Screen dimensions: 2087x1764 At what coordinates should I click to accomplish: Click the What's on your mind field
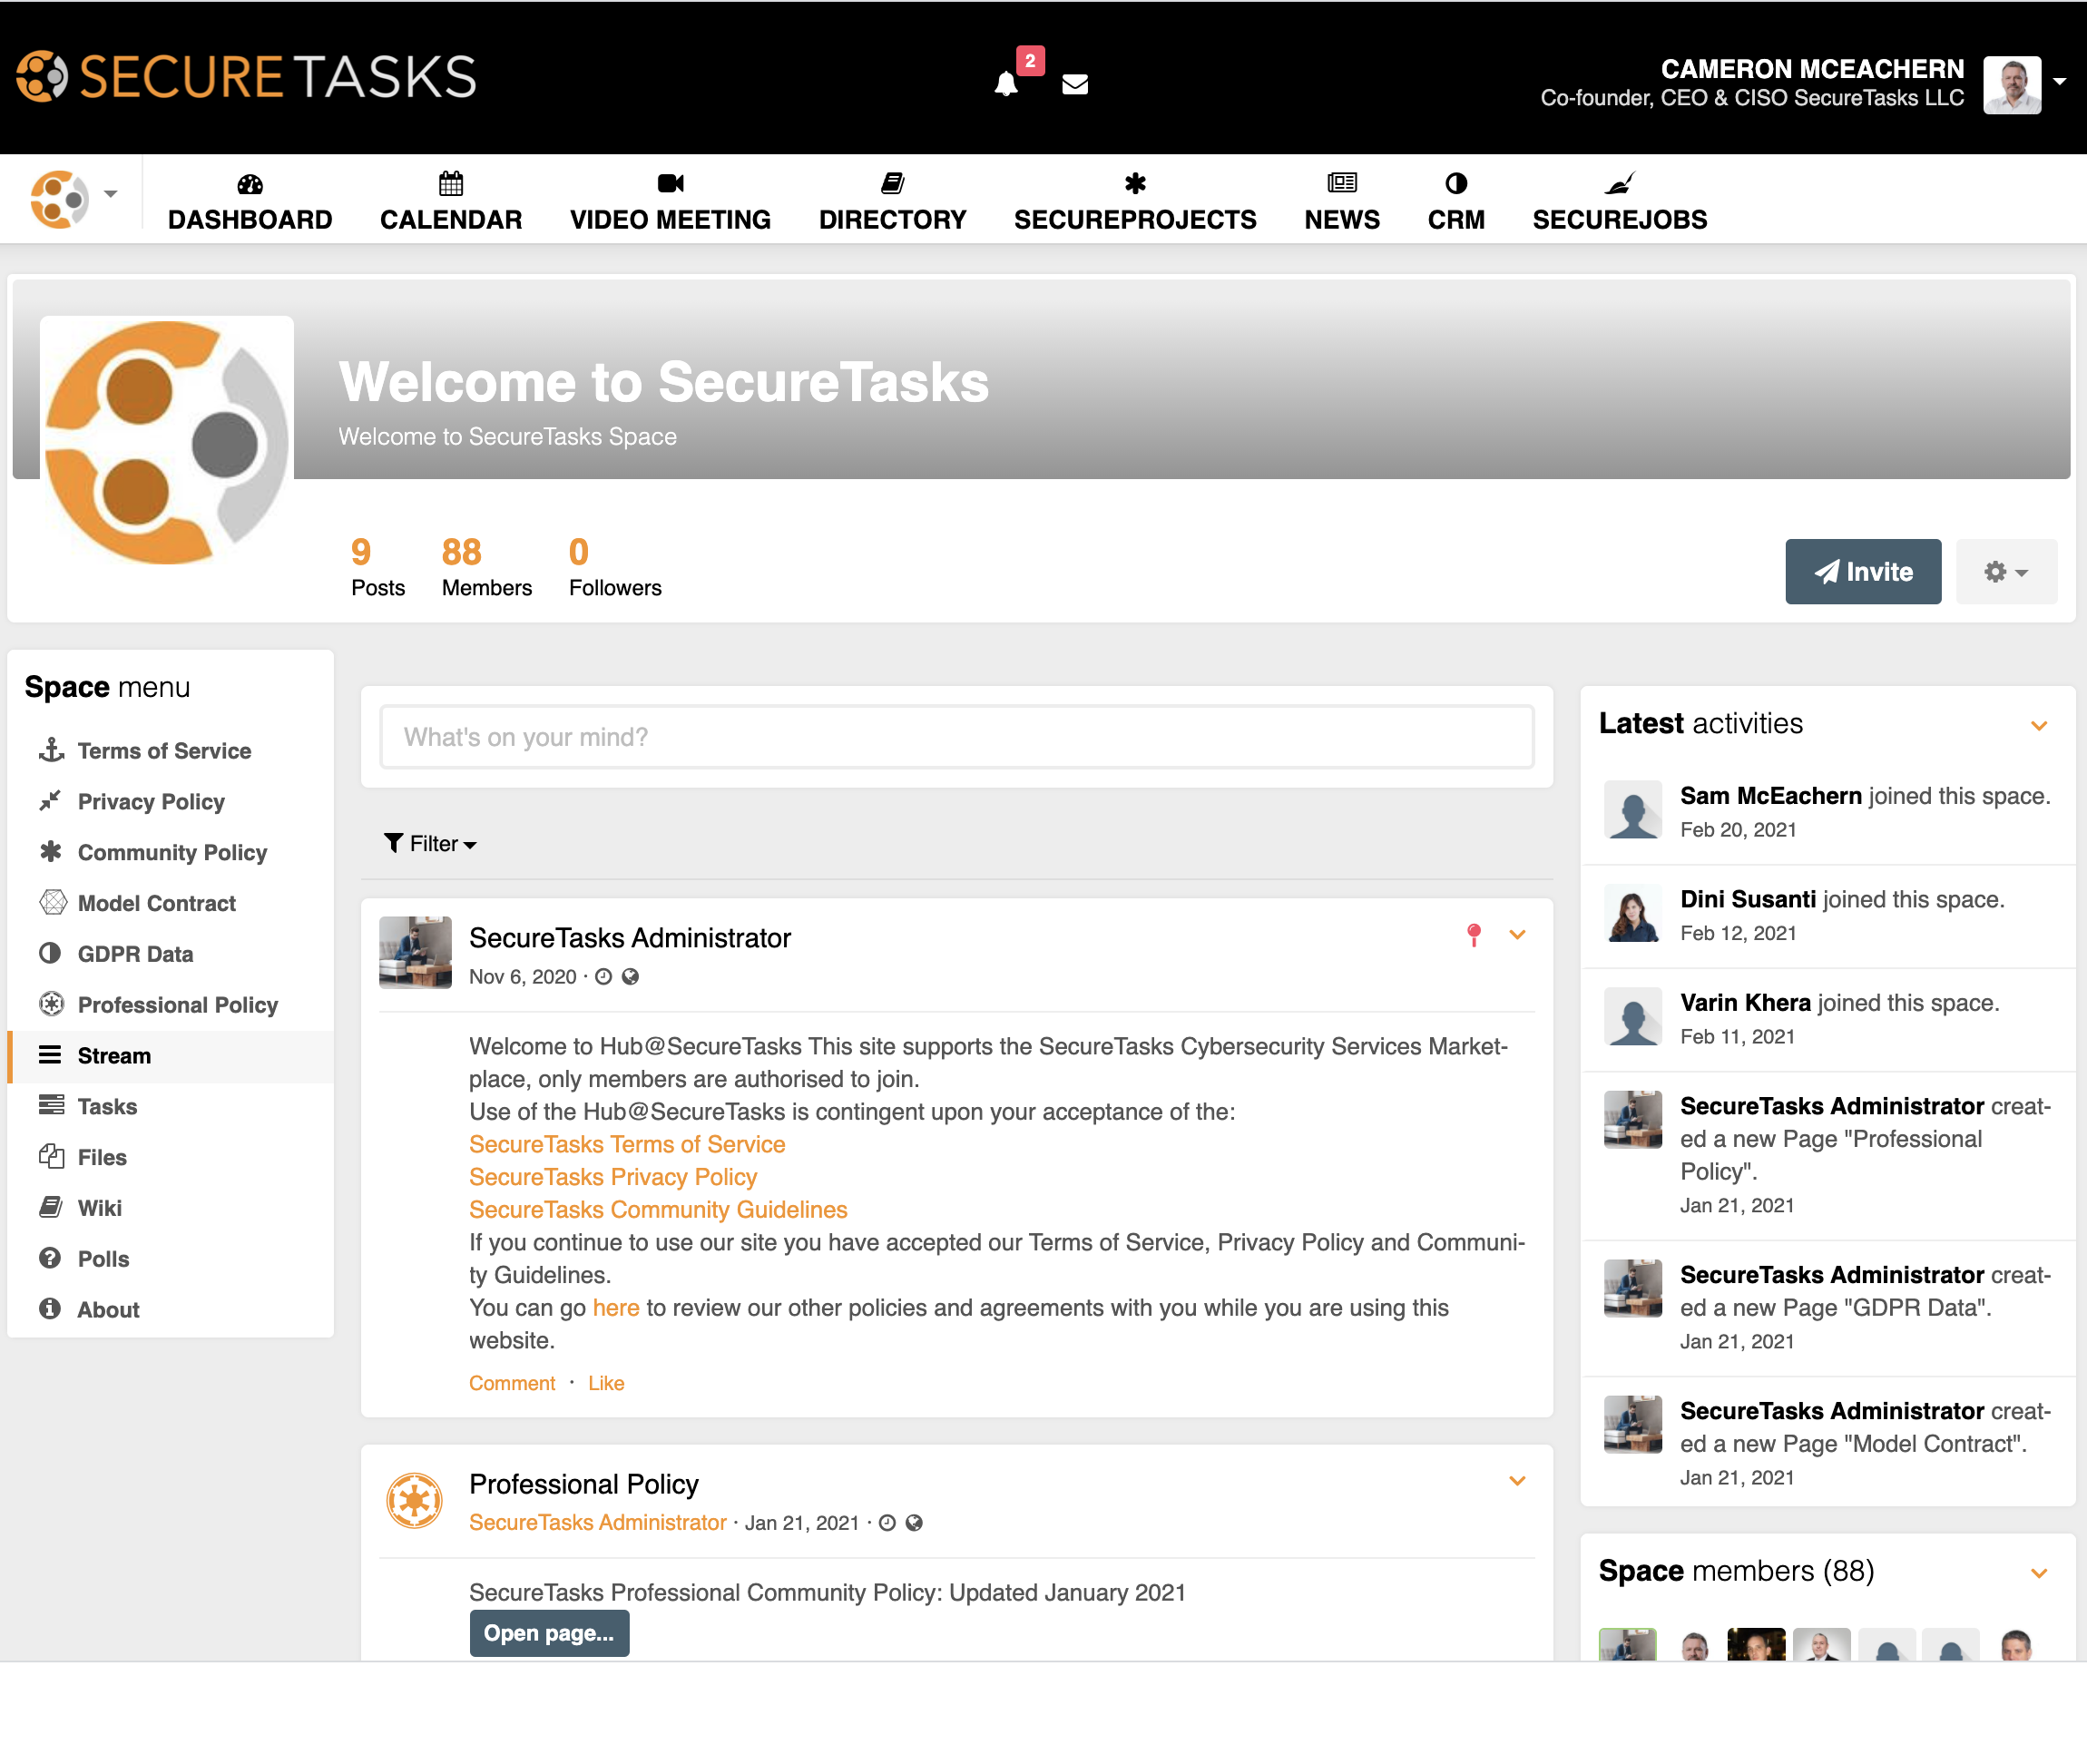[x=956, y=737]
